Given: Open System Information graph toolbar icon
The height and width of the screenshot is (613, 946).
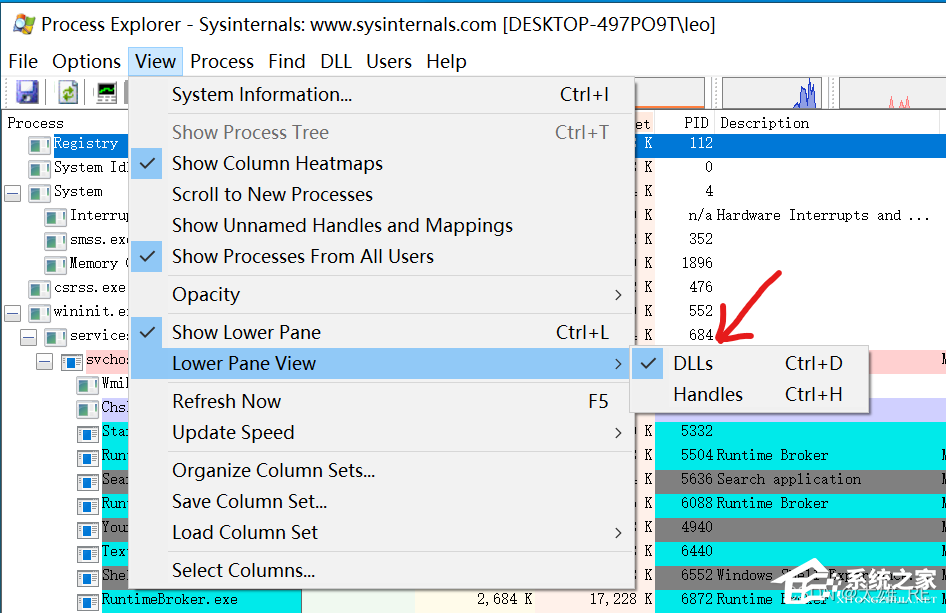Looking at the screenshot, I should click(x=106, y=93).
